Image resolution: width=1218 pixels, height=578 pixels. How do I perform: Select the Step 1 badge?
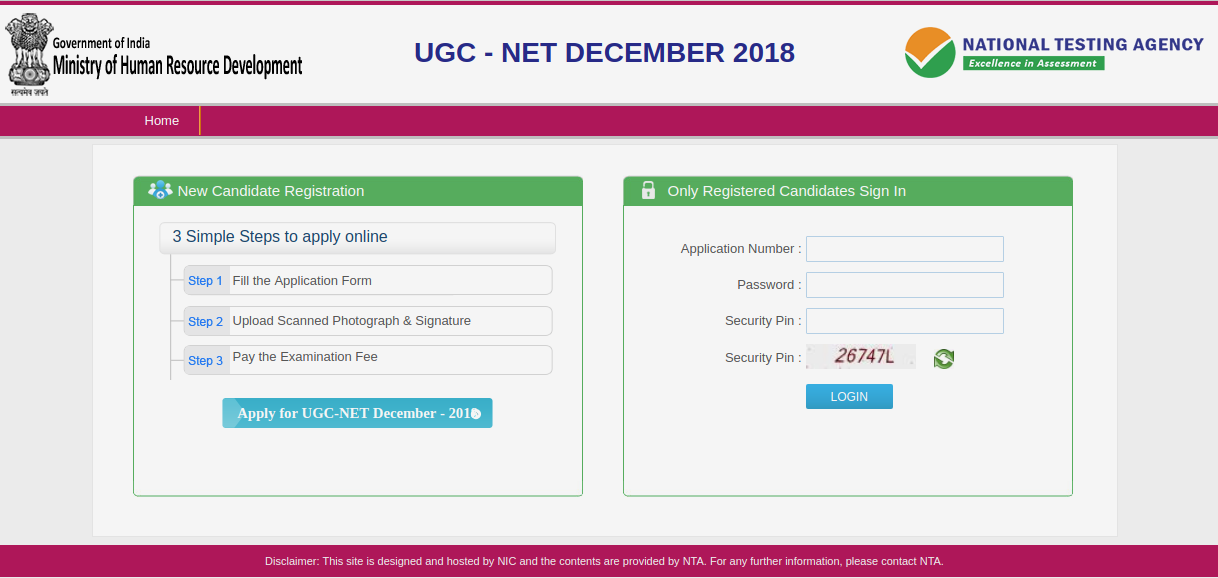coord(205,280)
